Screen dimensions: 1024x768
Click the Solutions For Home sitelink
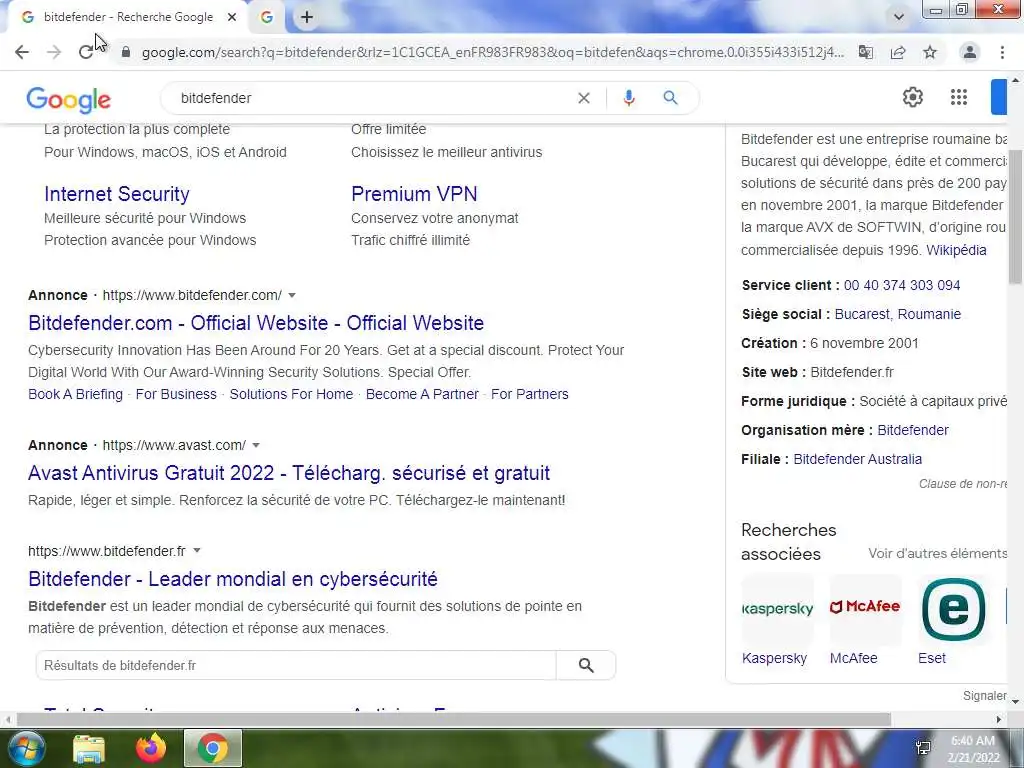tap(291, 394)
